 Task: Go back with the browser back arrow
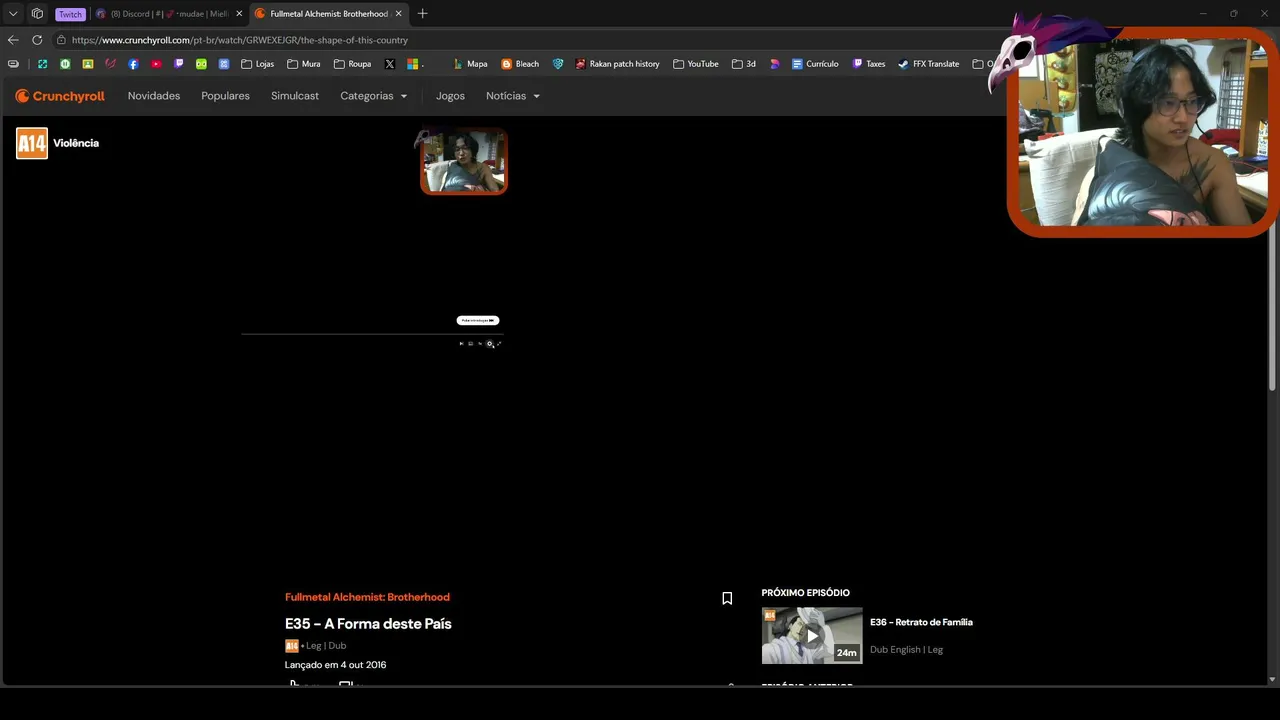point(13,40)
